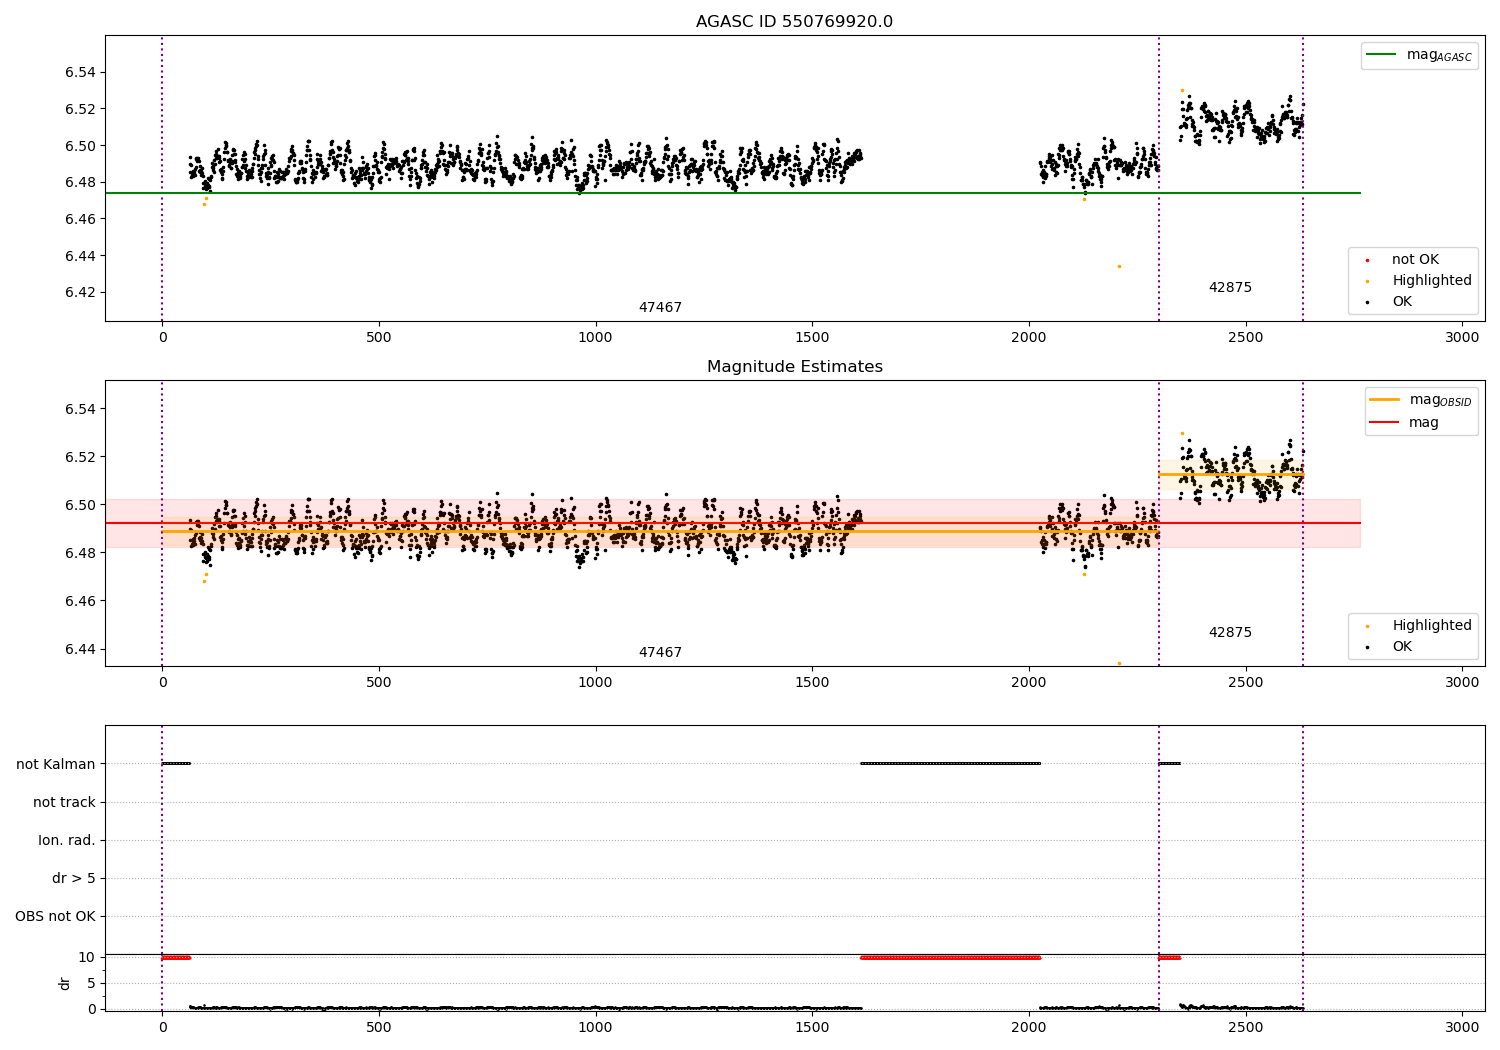Image resolution: width=1500 pixels, height=1050 pixels.
Task: Click the 2000 x-tick label under middle plot
Action: pyautogui.click(x=1029, y=683)
